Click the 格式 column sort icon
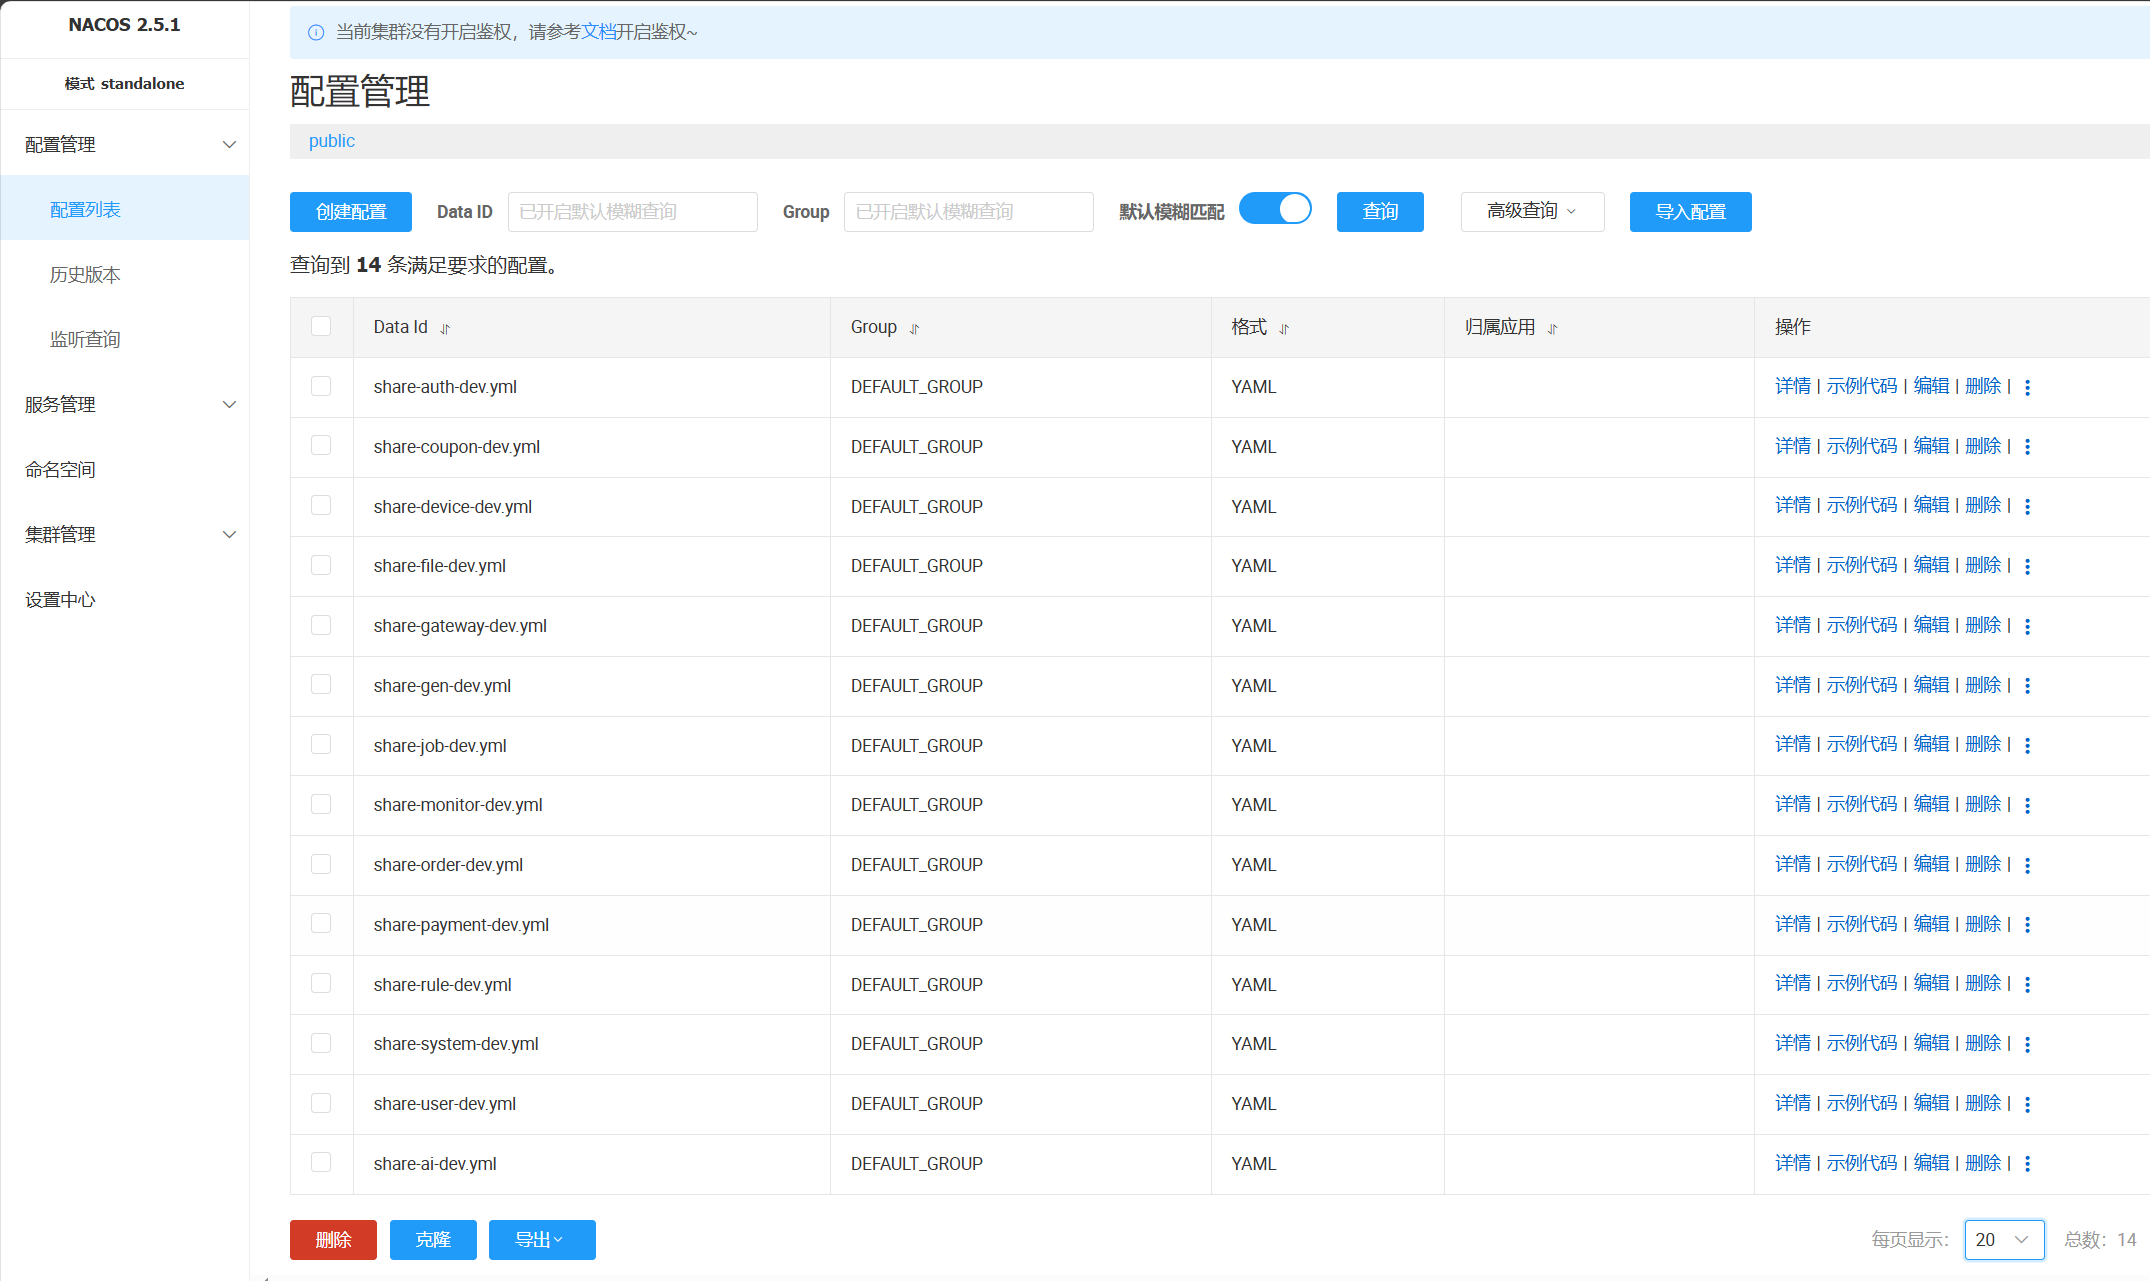Image resolution: width=2150 pixels, height=1281 pixels. coord(1284,329)
